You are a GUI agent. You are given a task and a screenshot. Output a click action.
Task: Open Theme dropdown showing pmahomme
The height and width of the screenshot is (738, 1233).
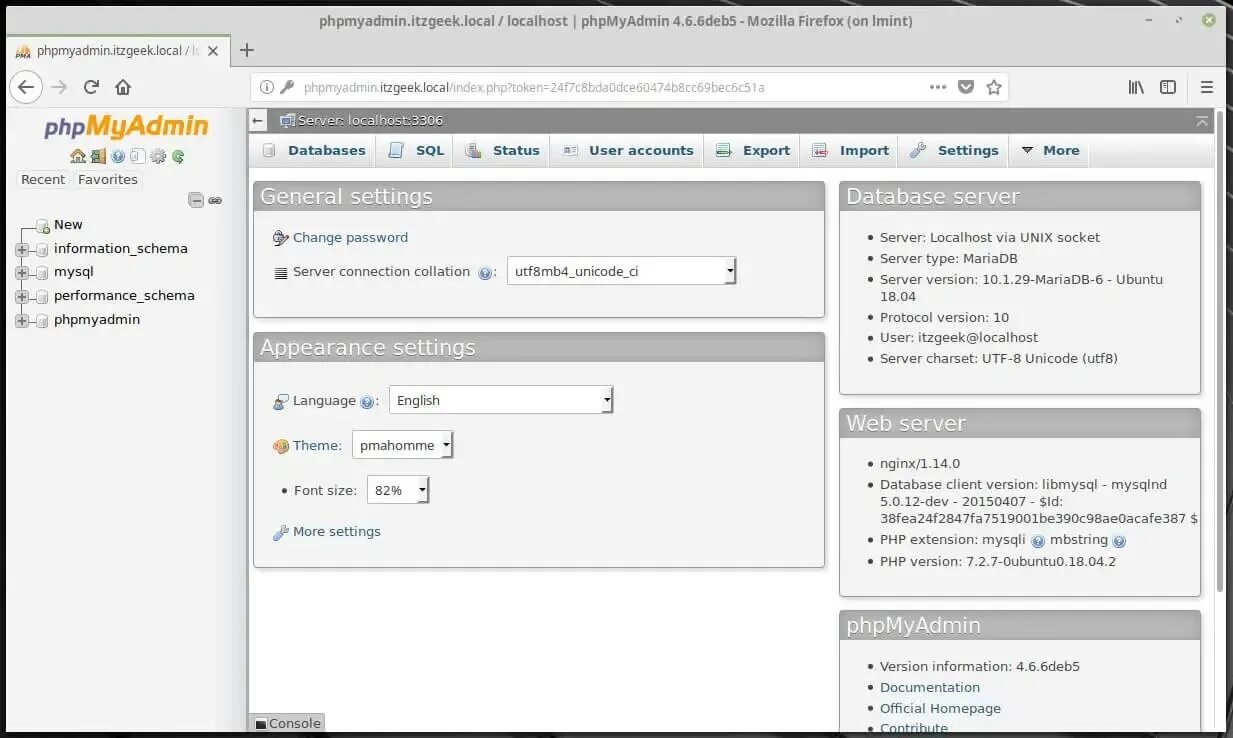[x=402, y=445]
